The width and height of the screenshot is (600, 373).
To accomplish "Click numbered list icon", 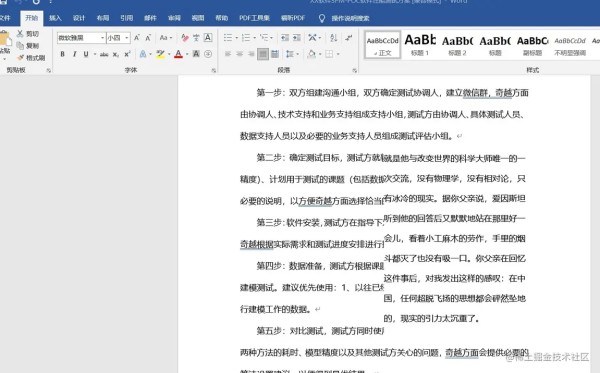I will [246, 37].
